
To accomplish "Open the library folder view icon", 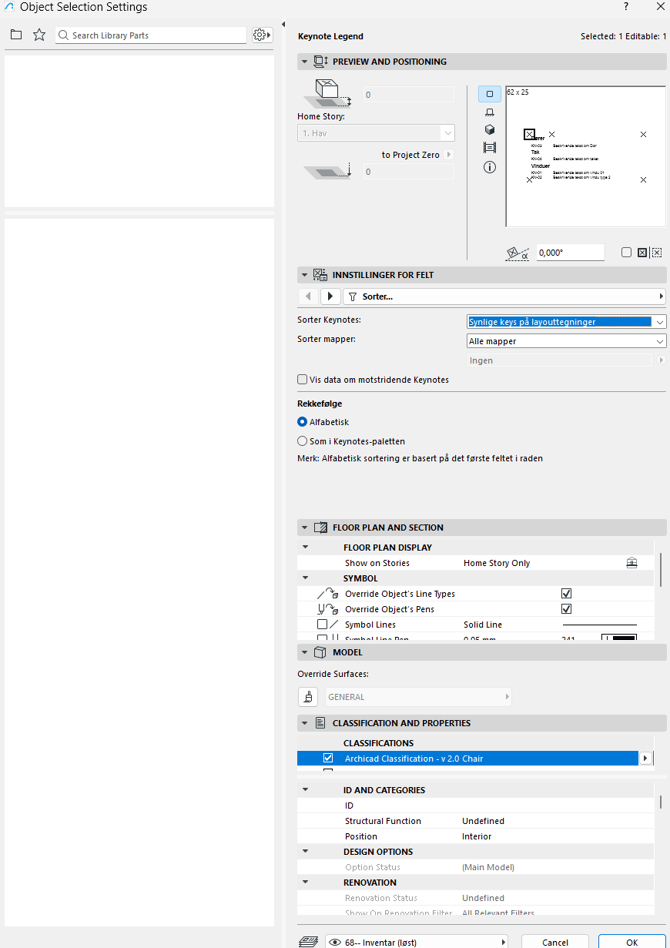I will (16, 35).
